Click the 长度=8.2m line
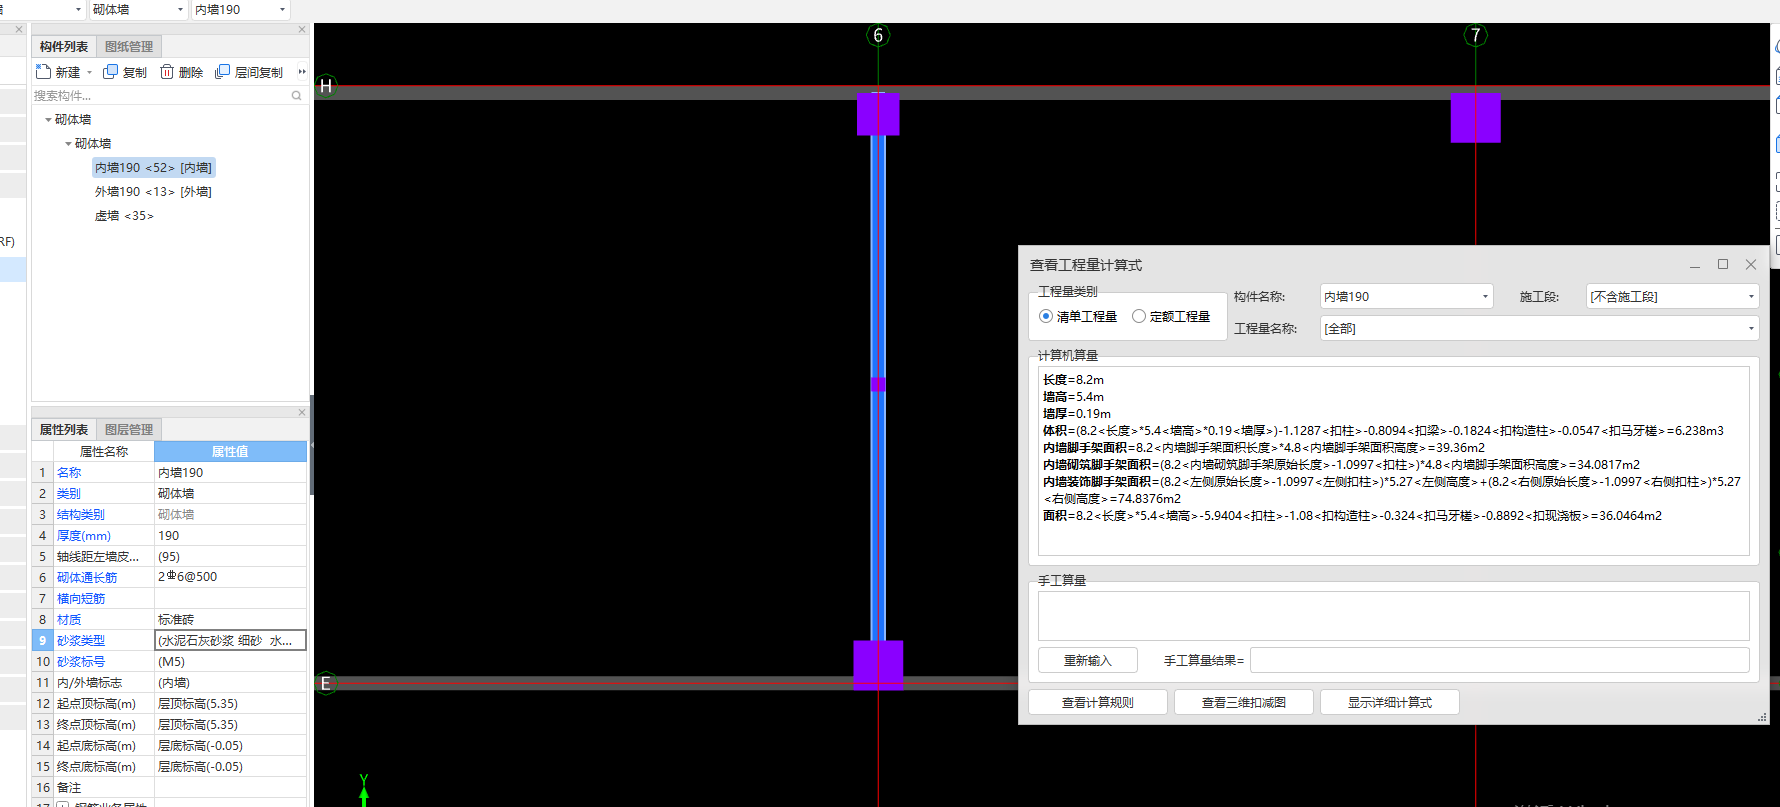1780x807 pixels. pos(1073,380)
